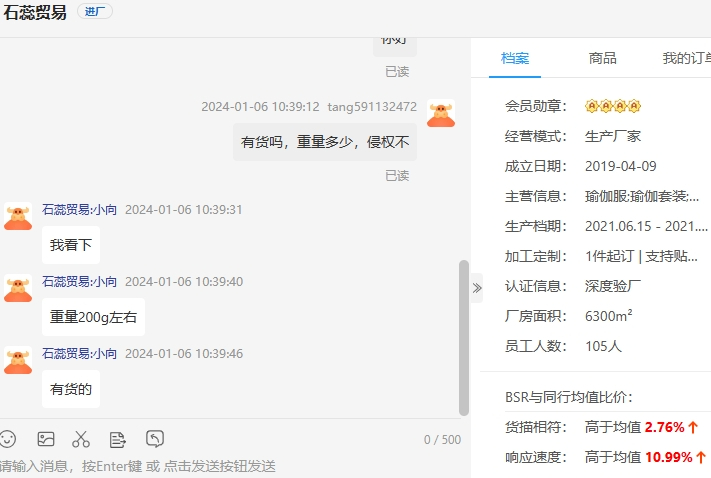Click the 已读 status under 有货吗 message

397,176
